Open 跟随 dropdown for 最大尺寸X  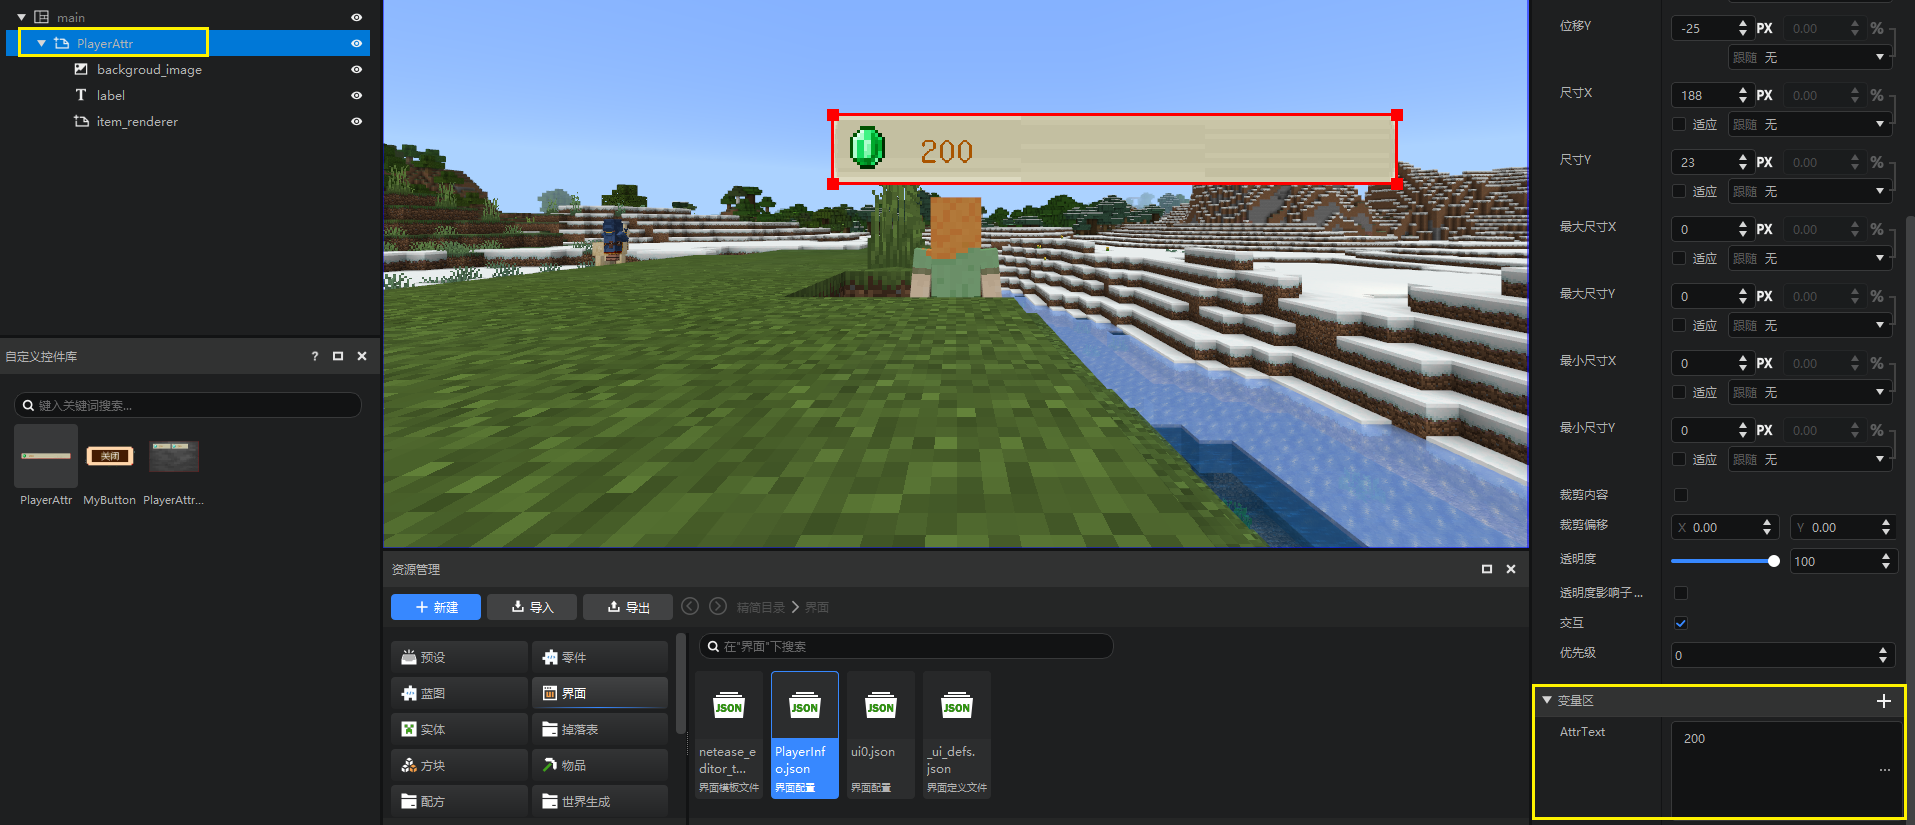coord(1809,258)
